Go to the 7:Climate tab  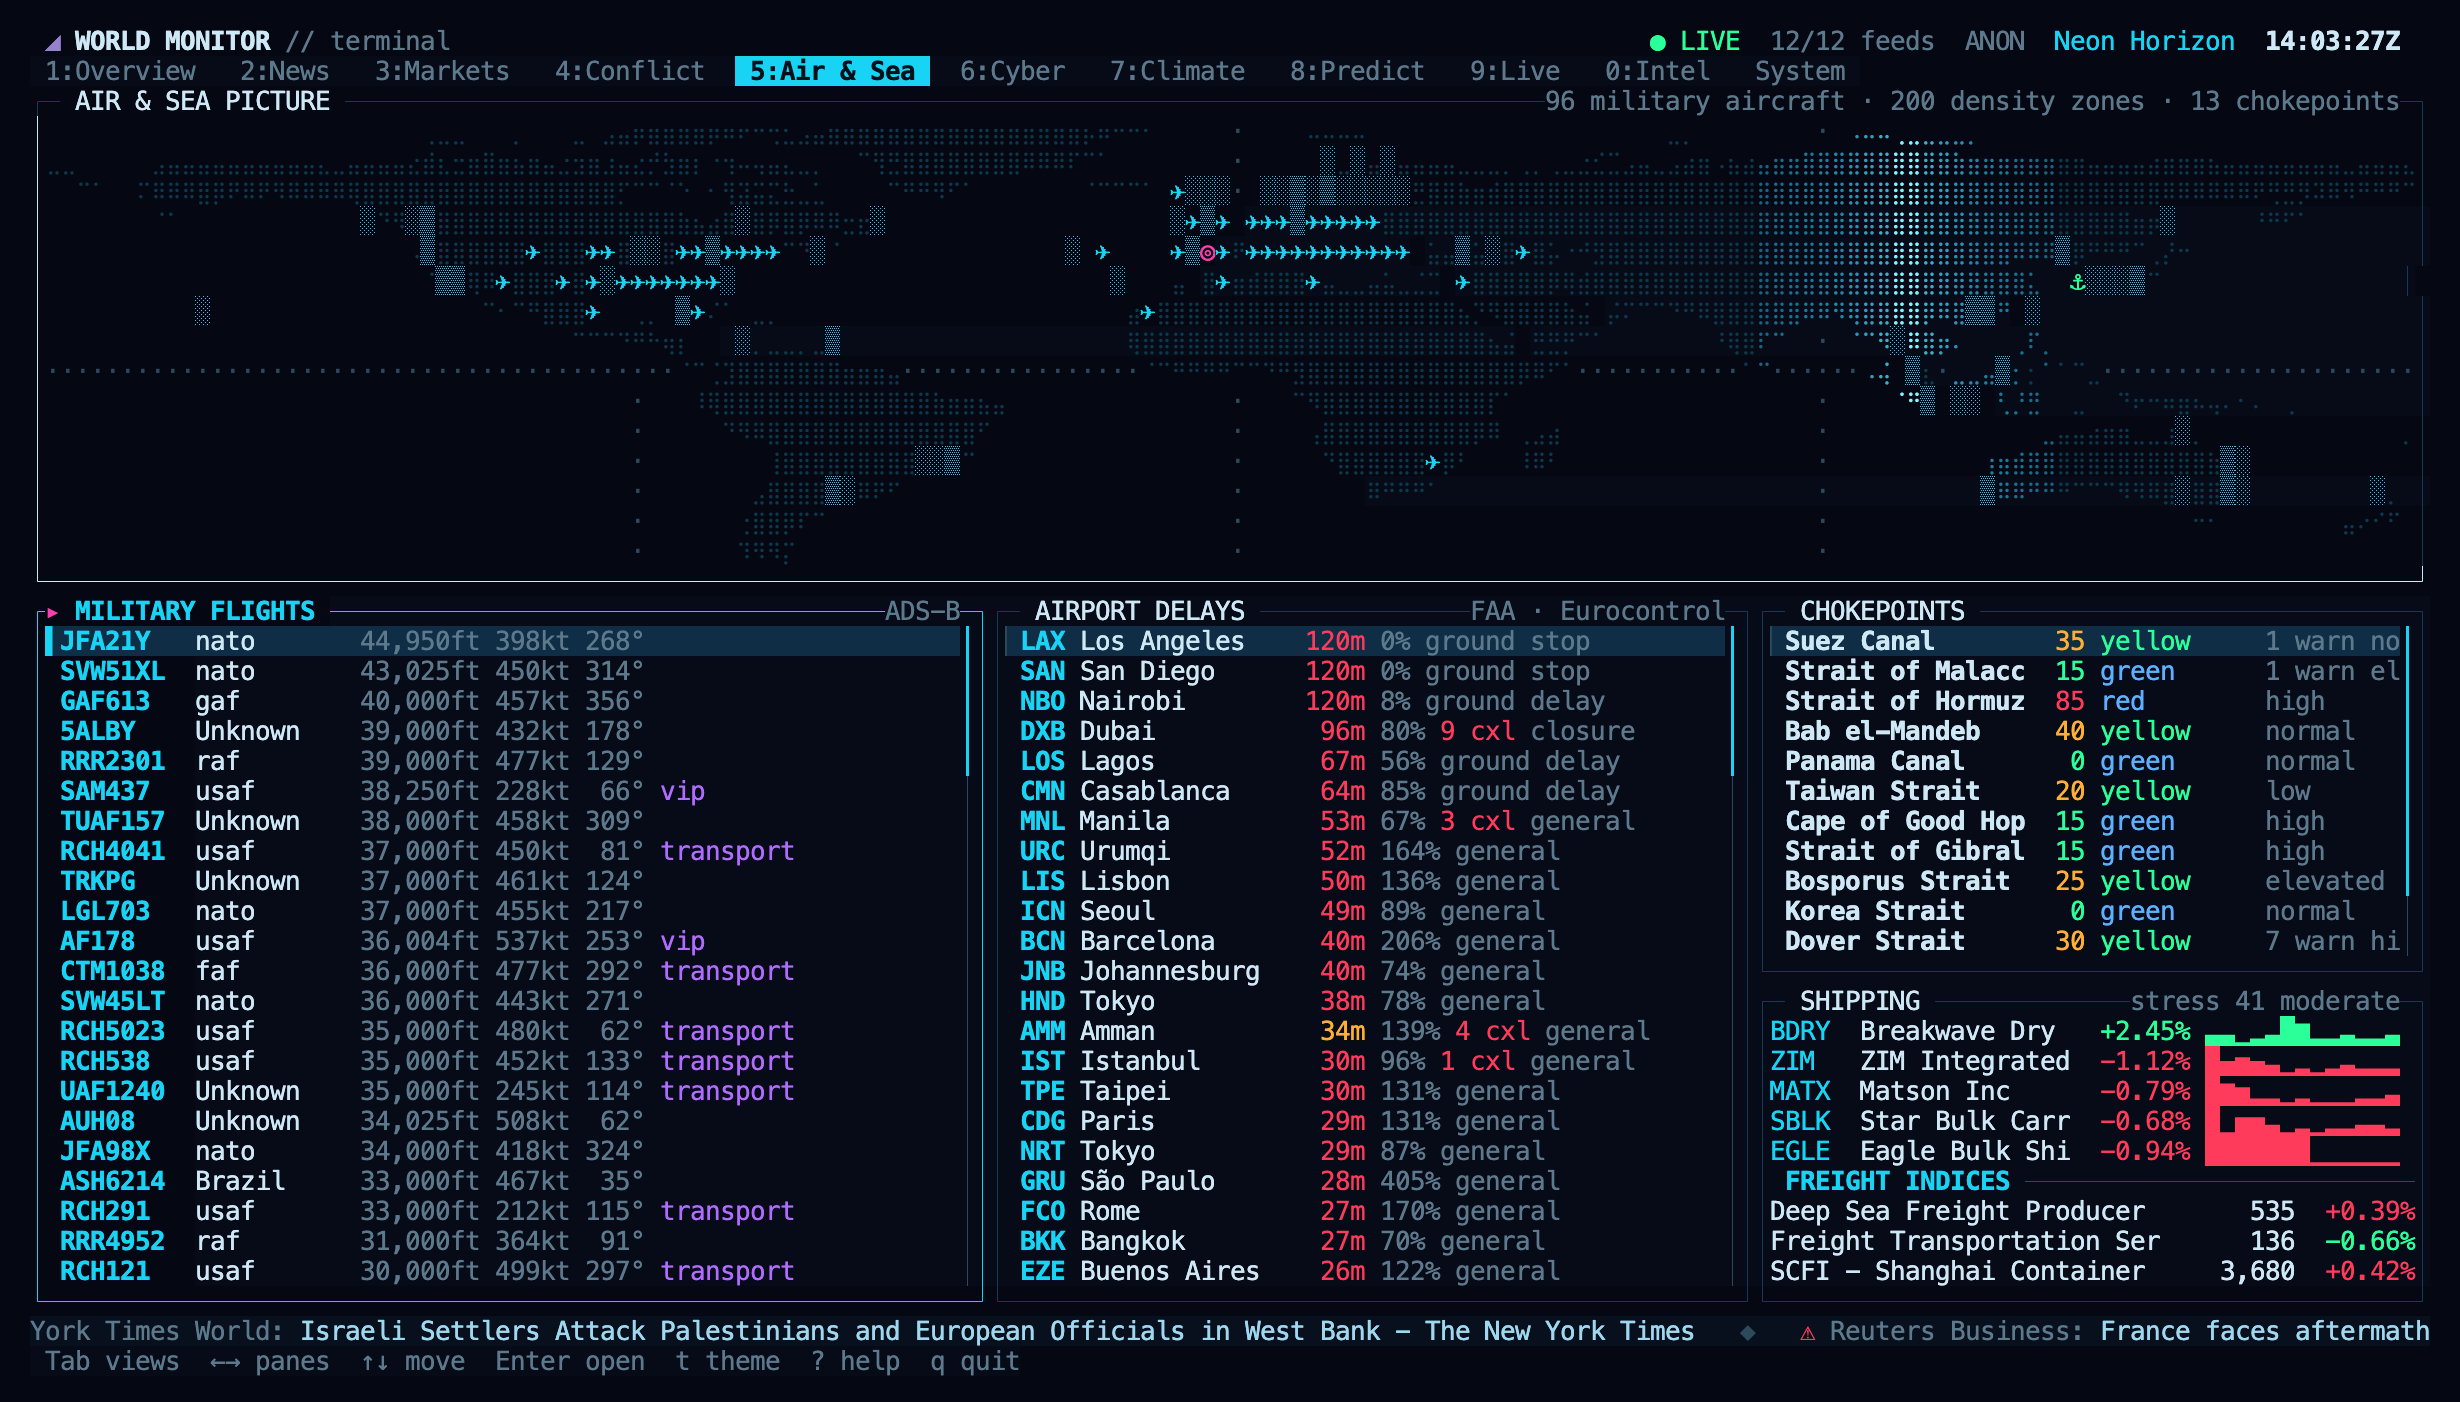coord(1177,71)
